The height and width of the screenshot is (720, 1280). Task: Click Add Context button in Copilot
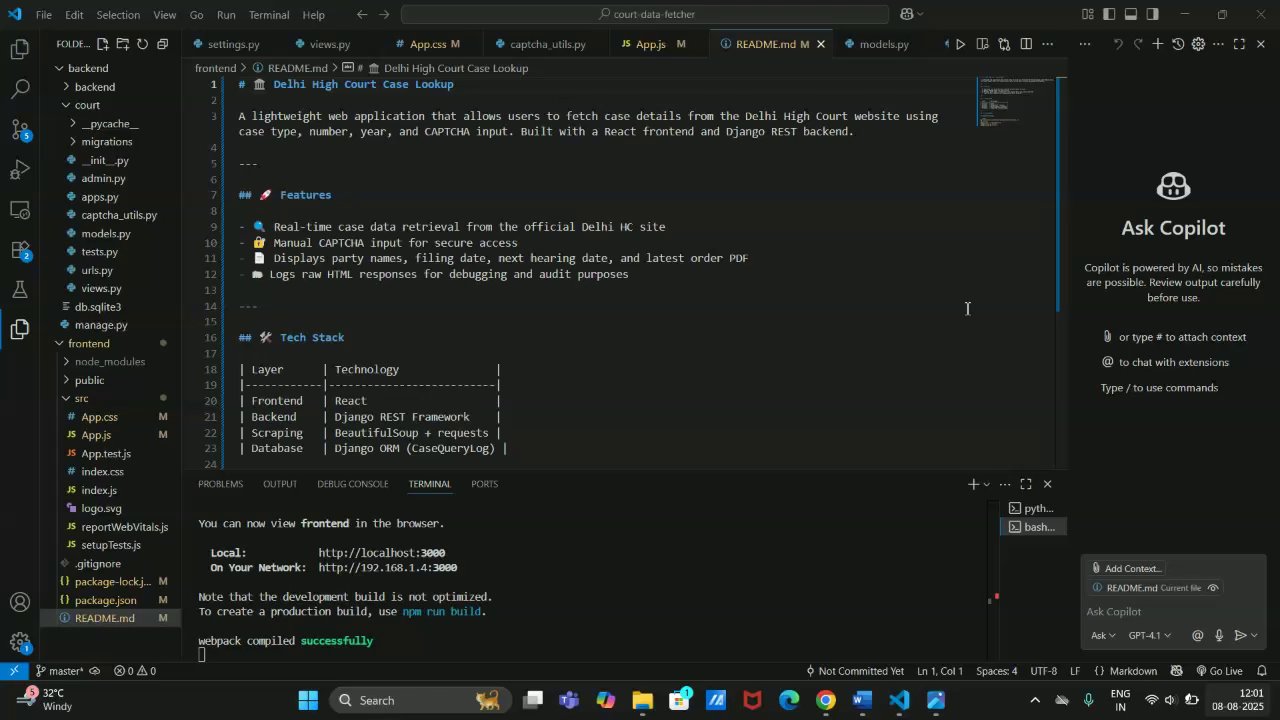click(x=1126, y=568)
